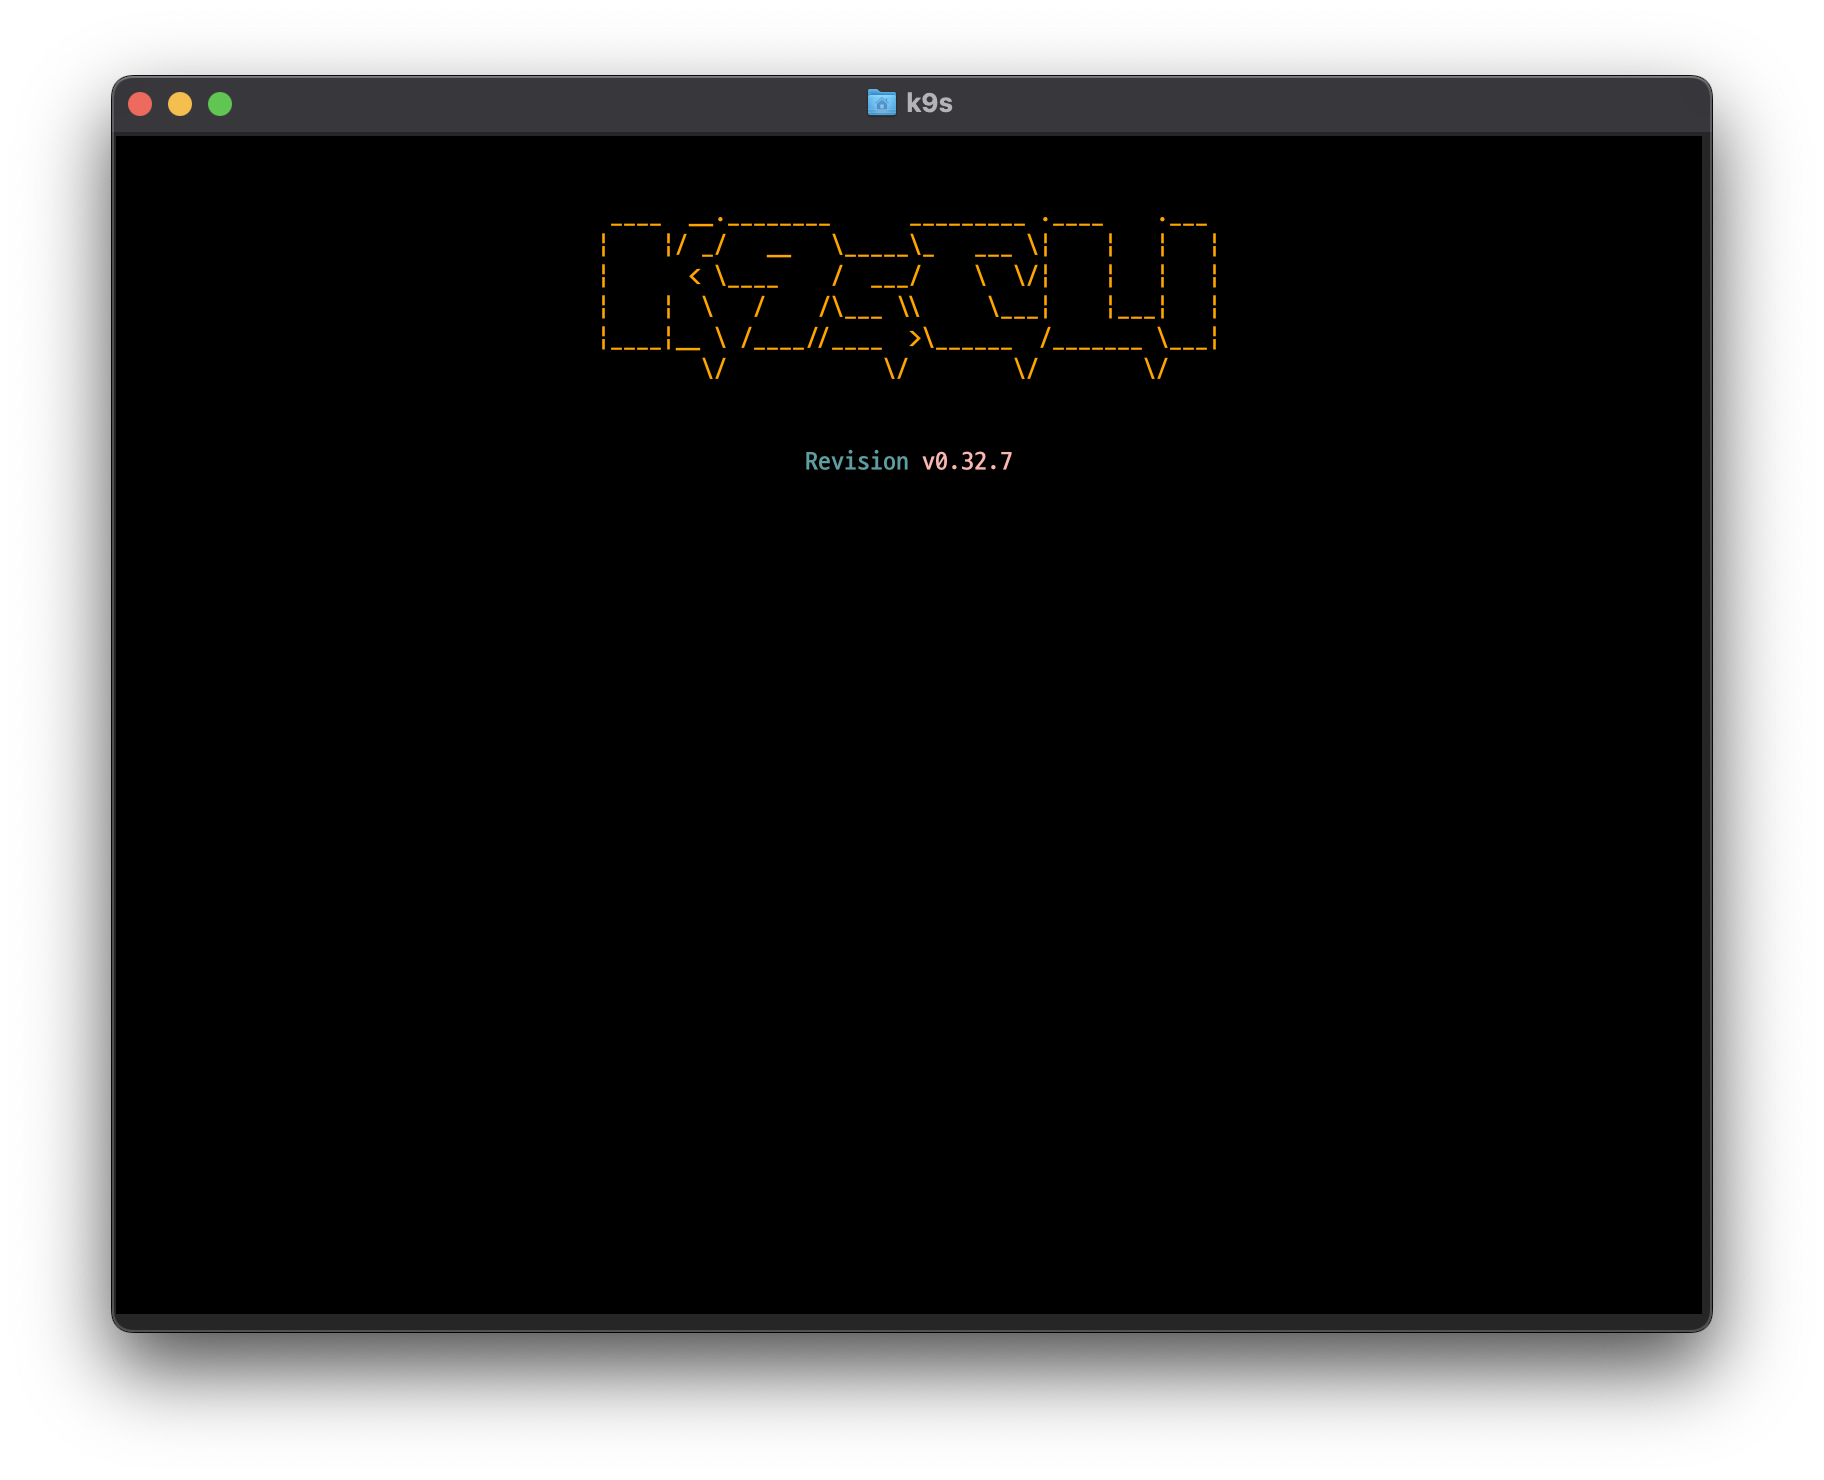This screenshot has width=1824, height=1480.
Task: Click the folder icon in the title bar
Action: [x=881, y=103]
